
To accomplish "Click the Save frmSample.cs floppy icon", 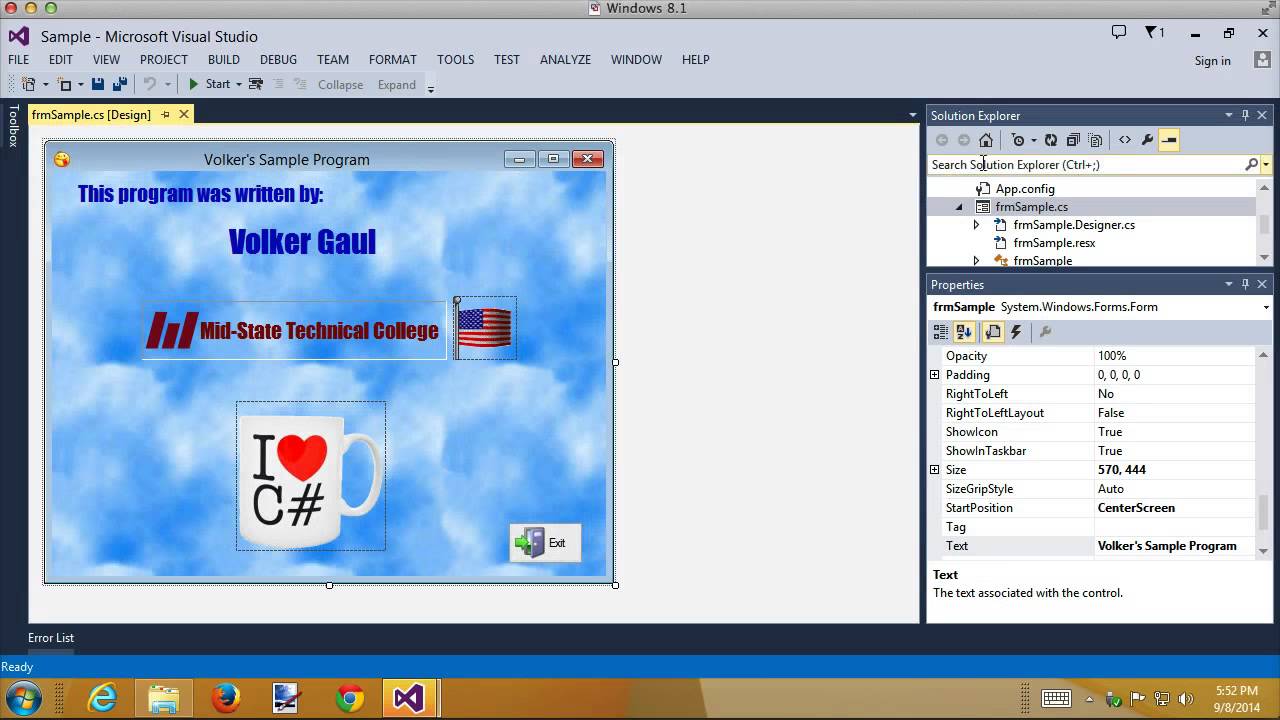I will 98,85.
